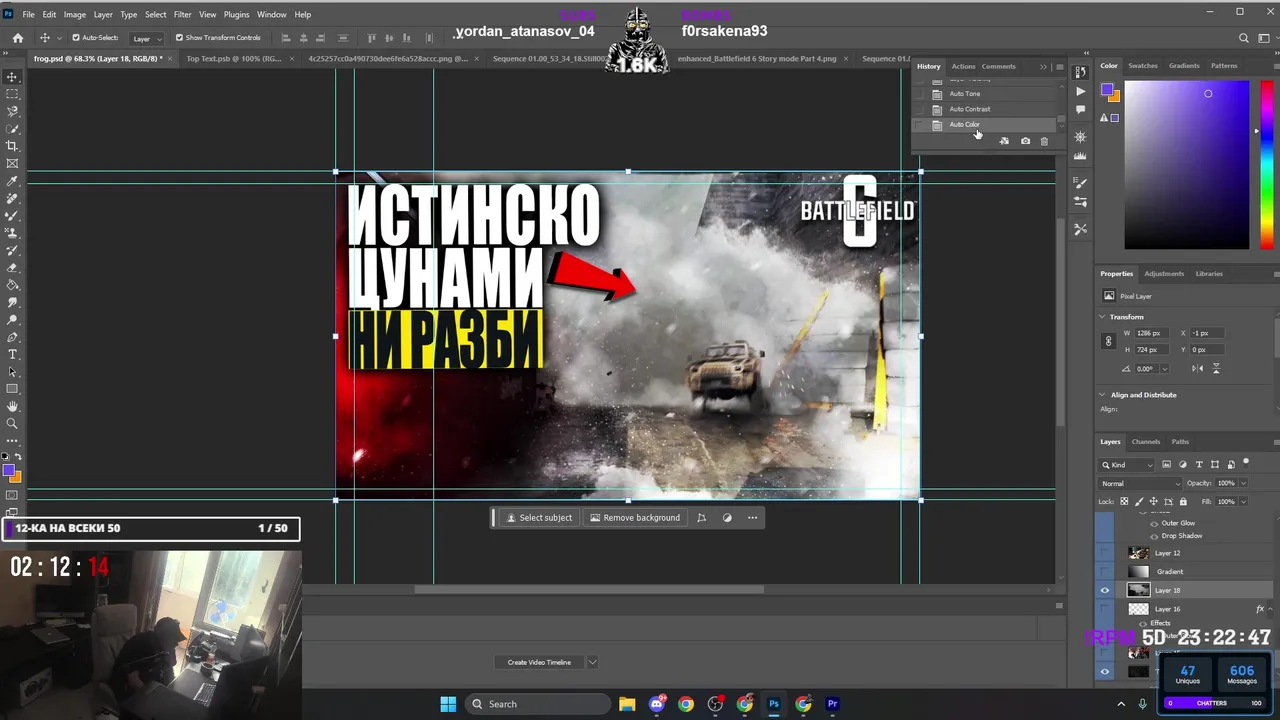Open the Image menu
The image size is (1280, 720).
[75, 15]
